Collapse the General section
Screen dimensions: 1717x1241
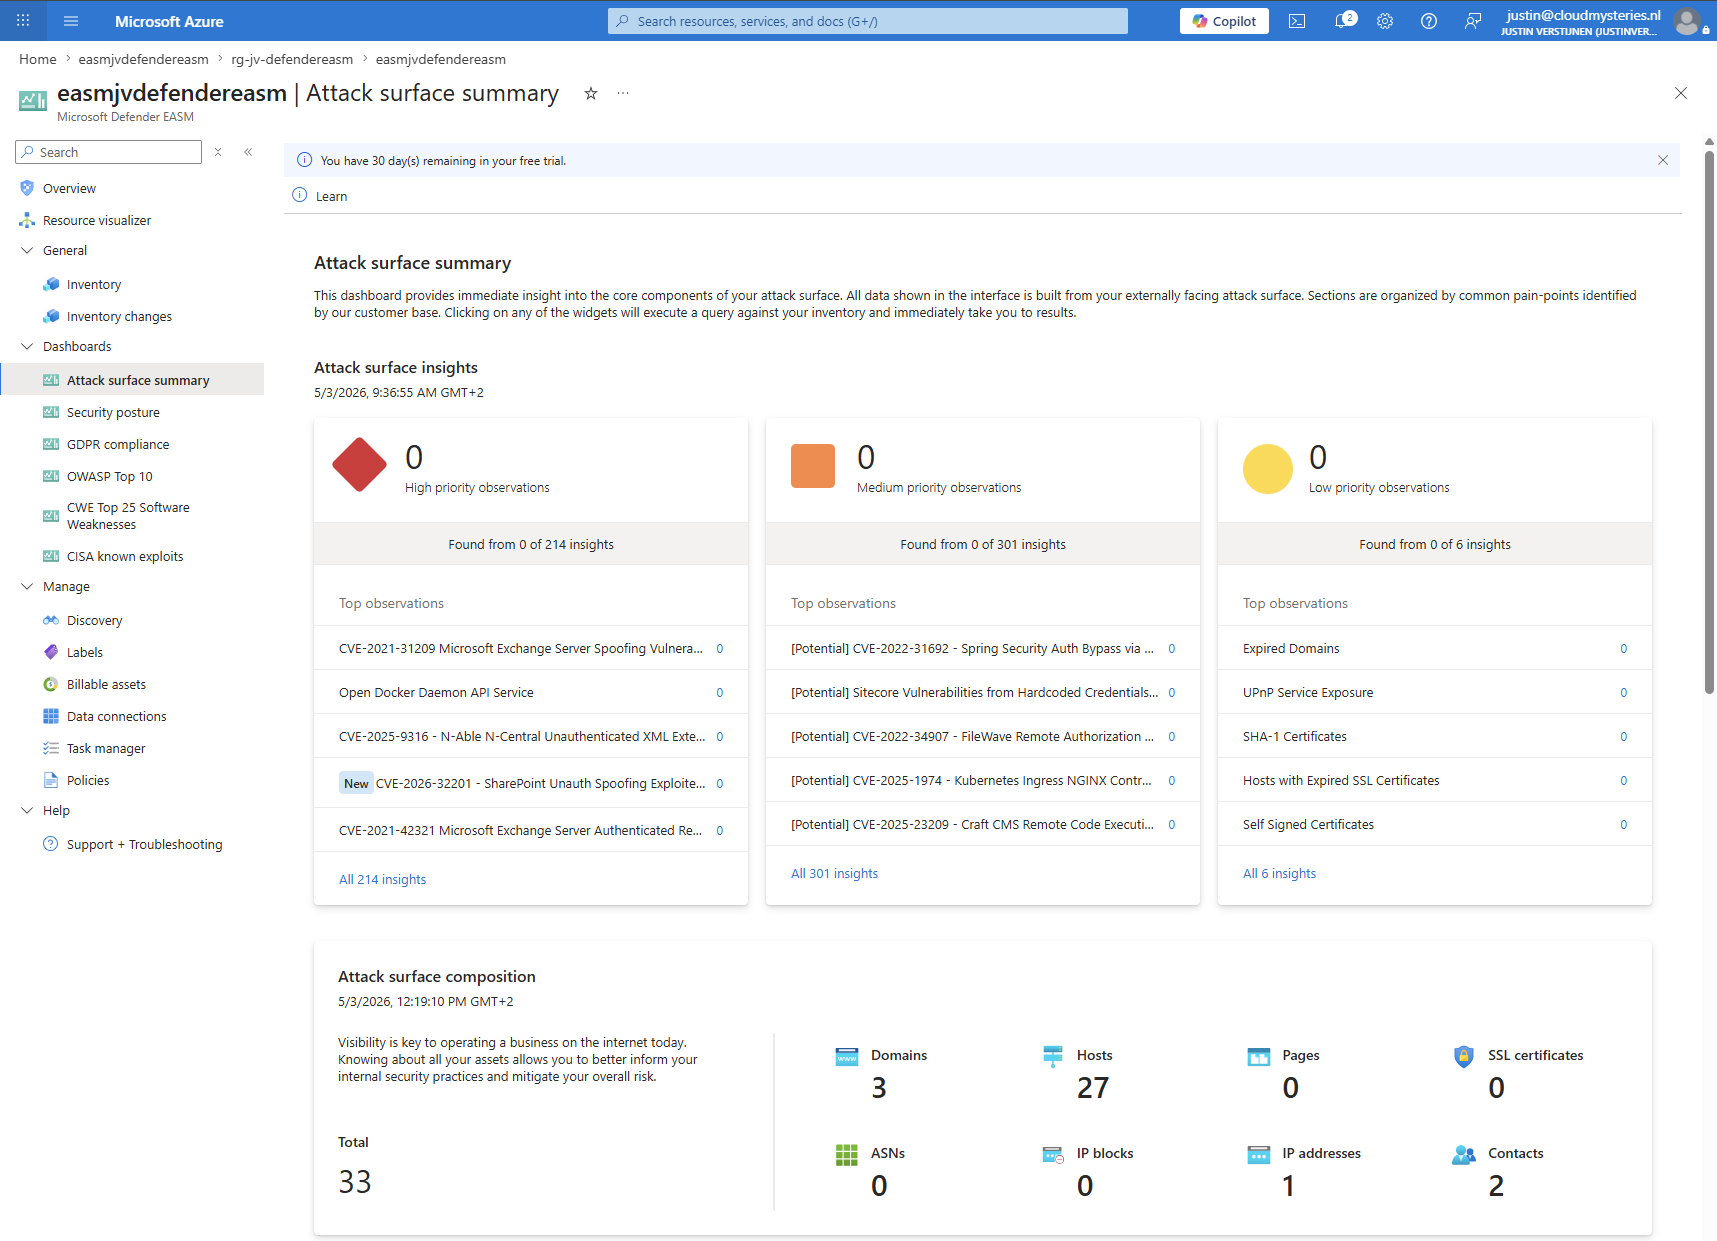tap(27, 250)
